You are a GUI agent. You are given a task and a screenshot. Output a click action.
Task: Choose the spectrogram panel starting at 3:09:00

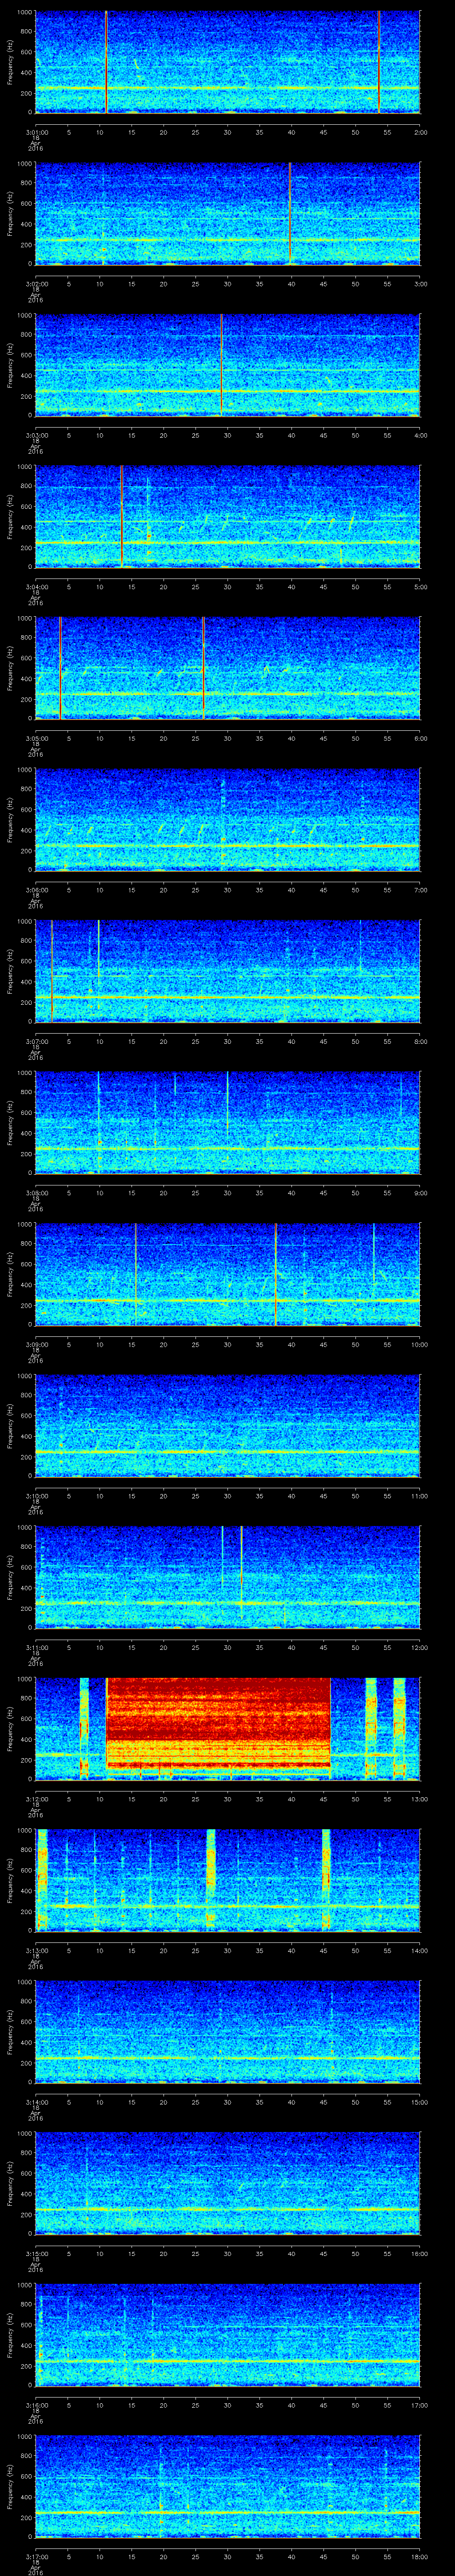227,1274
